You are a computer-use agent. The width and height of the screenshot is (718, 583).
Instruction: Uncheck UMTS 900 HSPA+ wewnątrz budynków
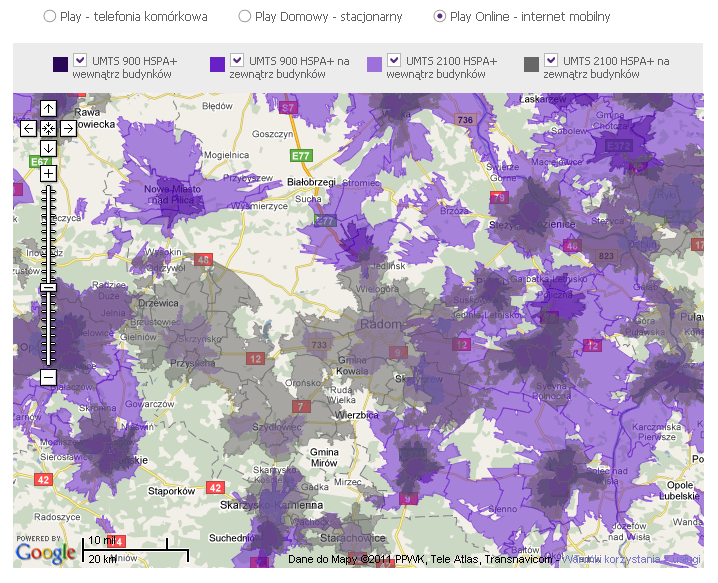[x=80, y=60]
